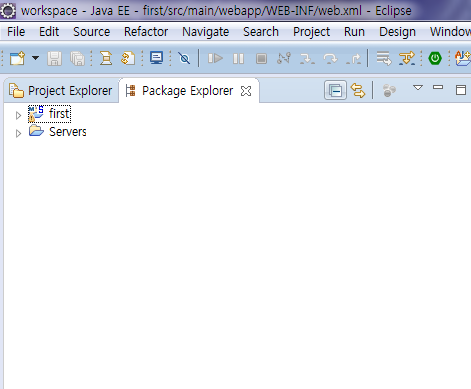Open the Package Explorer View Menu triangle

[x=418, y=88]
